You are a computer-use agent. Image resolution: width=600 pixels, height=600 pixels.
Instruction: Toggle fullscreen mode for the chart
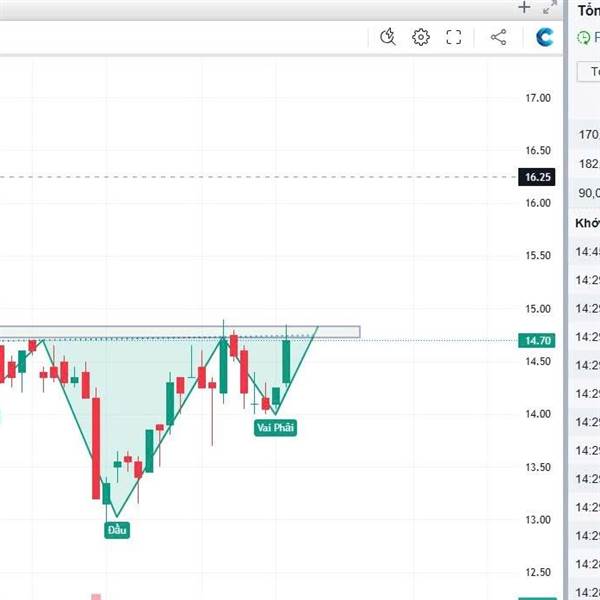point(454,37)
